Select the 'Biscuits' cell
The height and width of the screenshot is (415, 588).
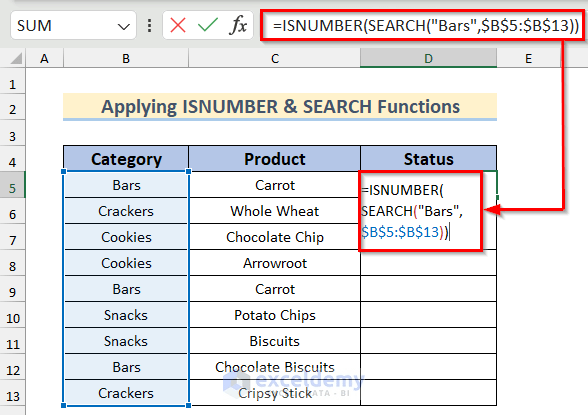275,341
